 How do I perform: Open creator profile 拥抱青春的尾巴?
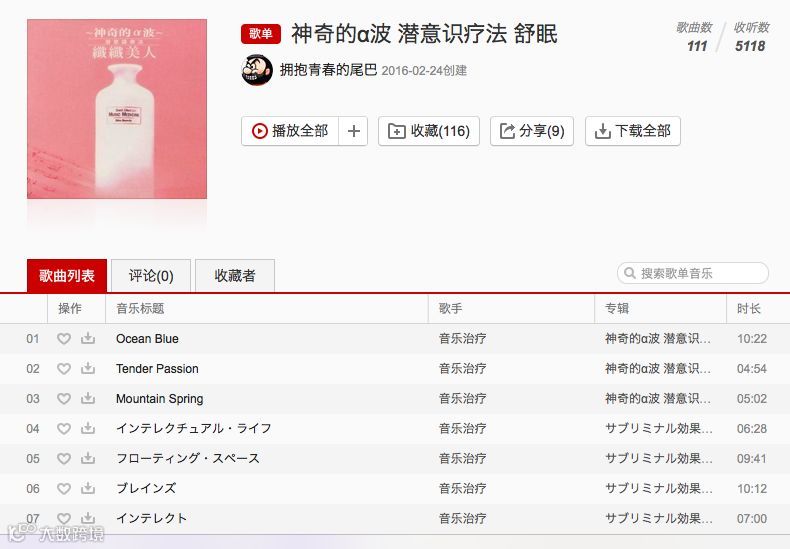click(328, 70)
